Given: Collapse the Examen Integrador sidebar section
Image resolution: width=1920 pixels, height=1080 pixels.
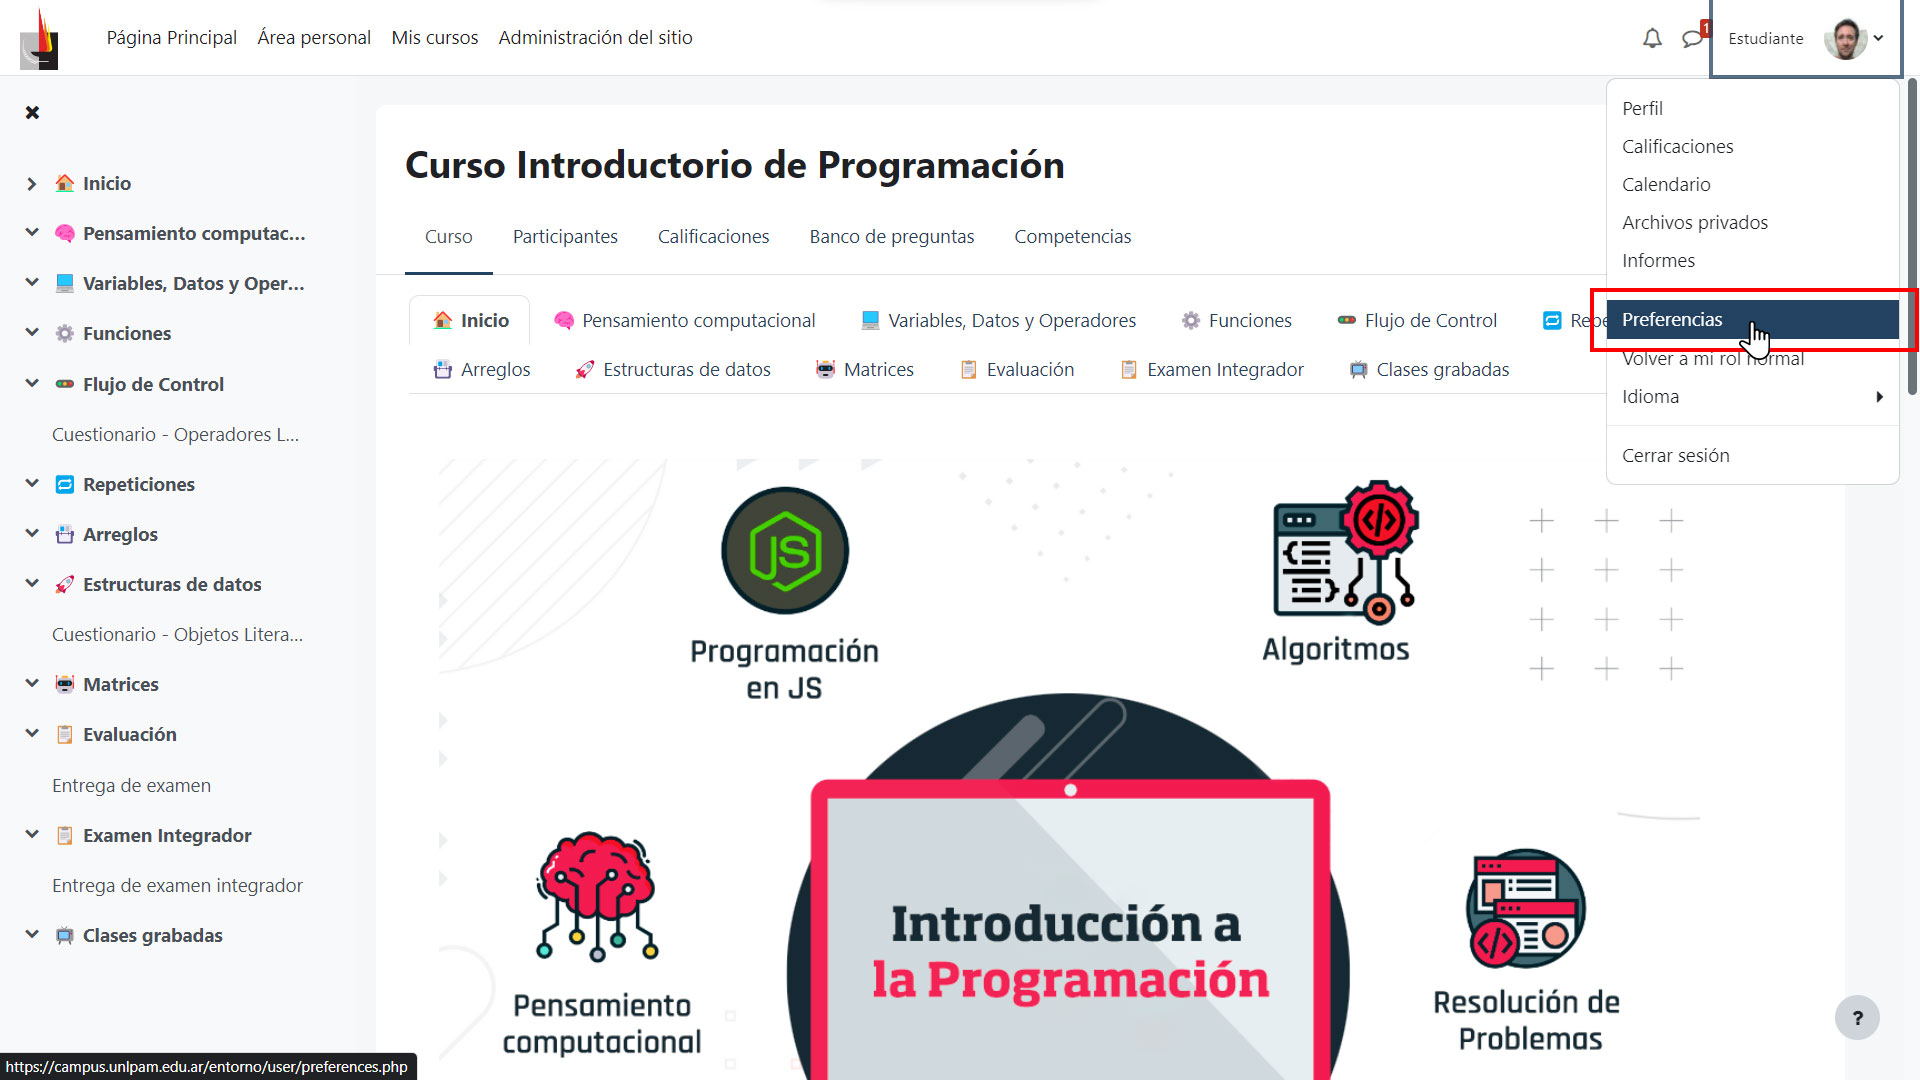Looking at the screenshot, I should pyautogui.click(x=32, y=835).
